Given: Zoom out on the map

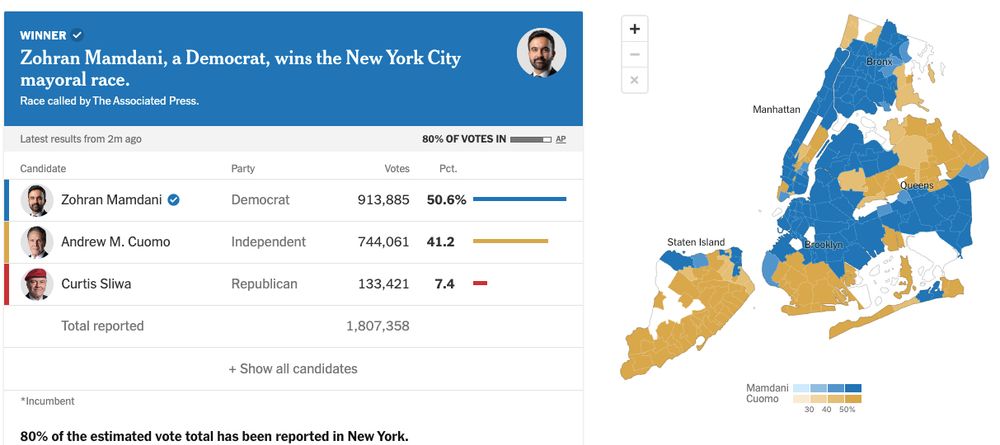Looking at the screenshot, I should (634, 54).
